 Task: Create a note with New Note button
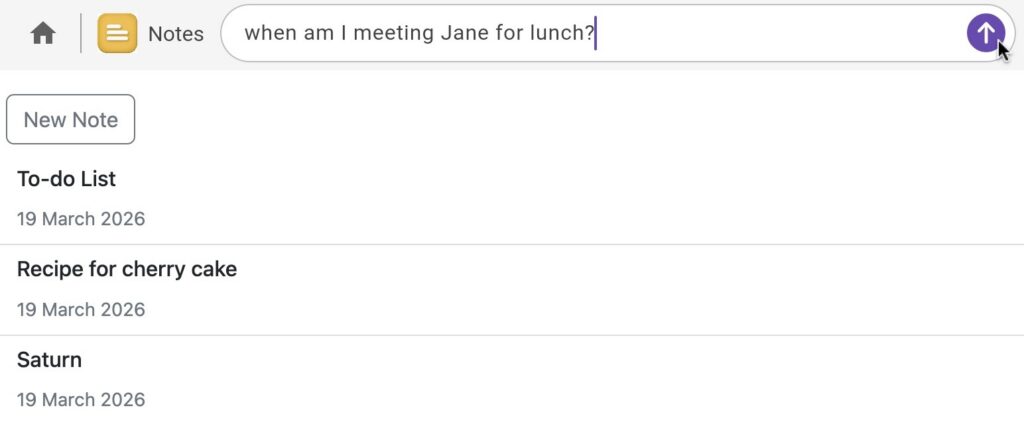71,120
